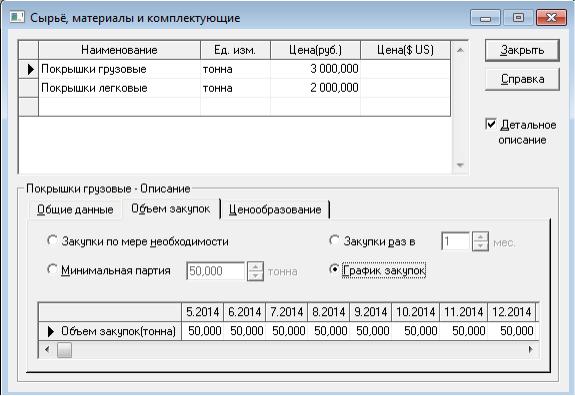575x396 pixels.
Task: Click the 11.2014 column header
Action: coord(464,312)
